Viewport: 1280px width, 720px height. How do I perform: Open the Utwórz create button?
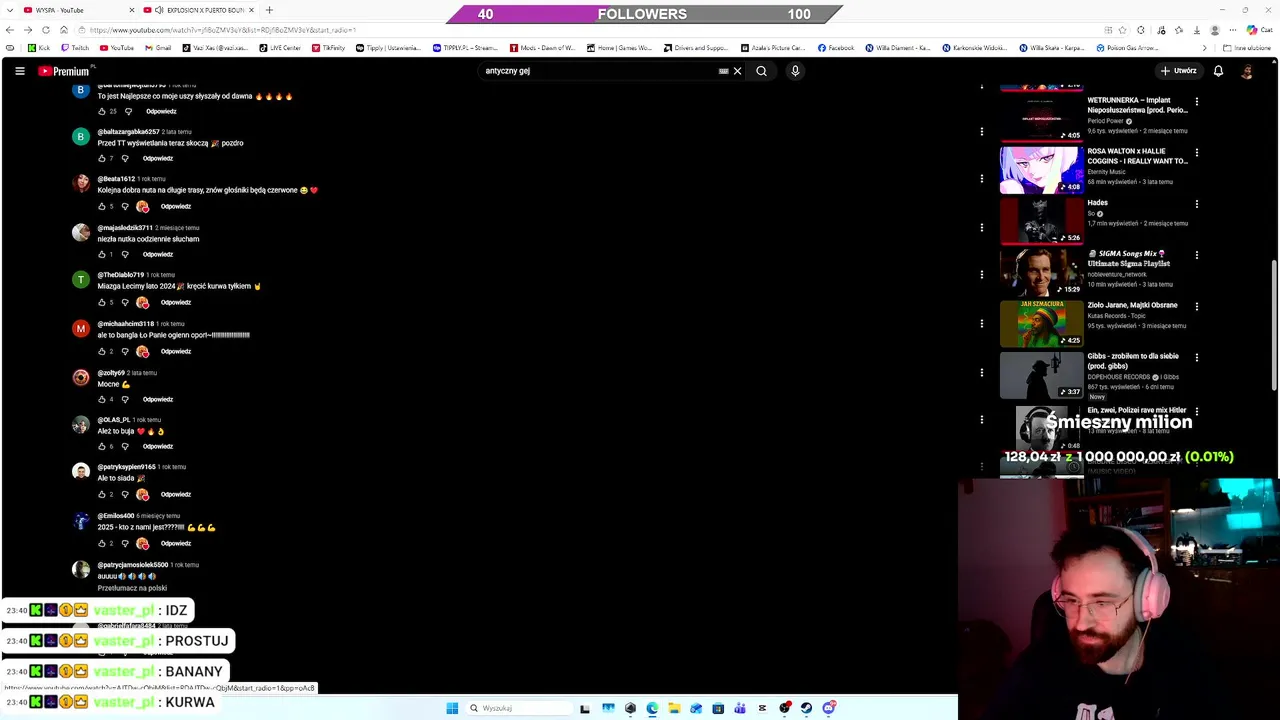pos(1178,71)
